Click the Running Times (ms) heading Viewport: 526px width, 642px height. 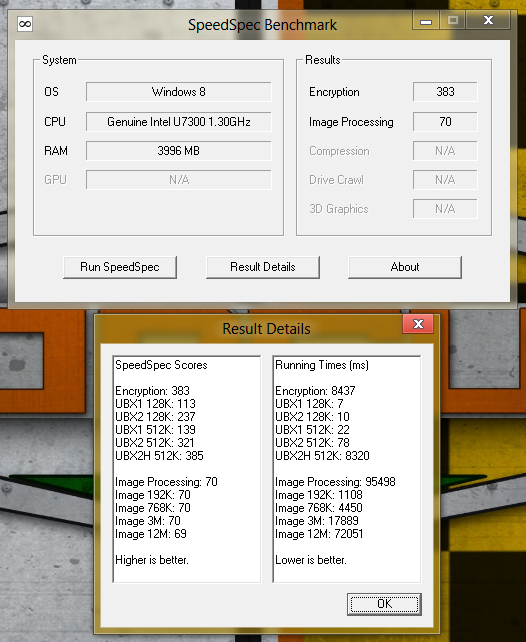coord(322,365)
